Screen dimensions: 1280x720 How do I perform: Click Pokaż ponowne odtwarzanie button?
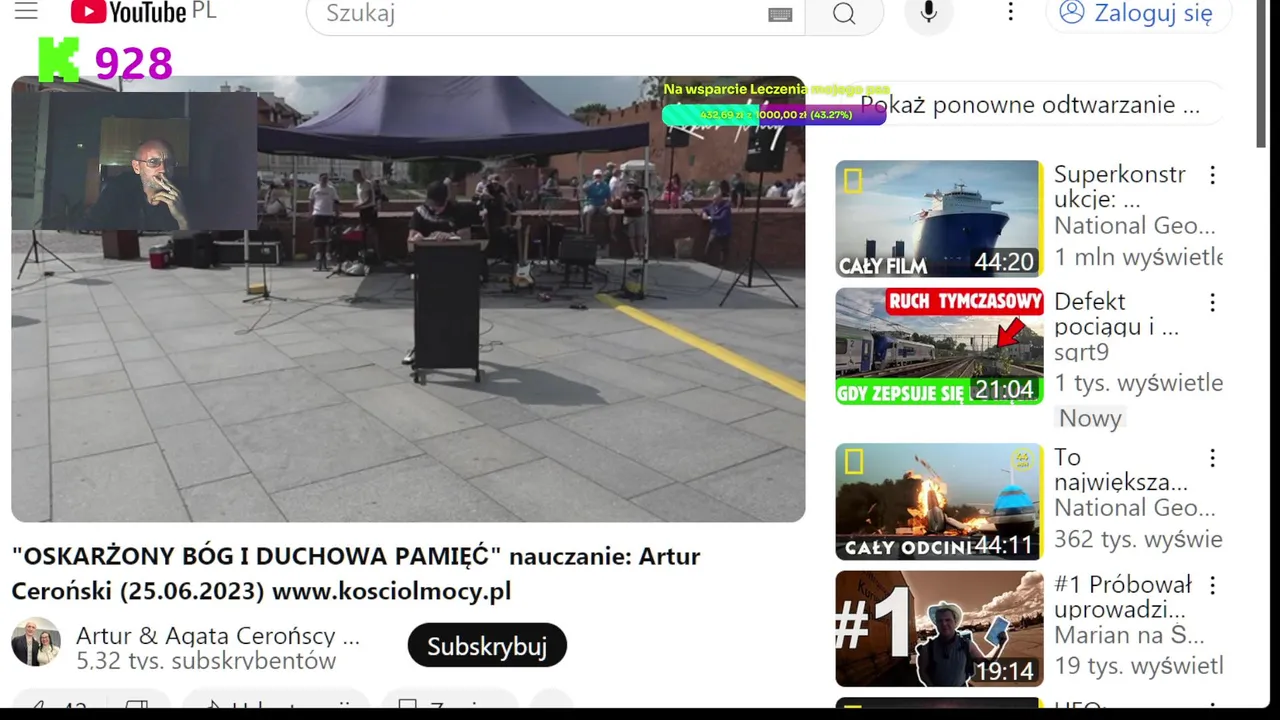coord(1030,105)
